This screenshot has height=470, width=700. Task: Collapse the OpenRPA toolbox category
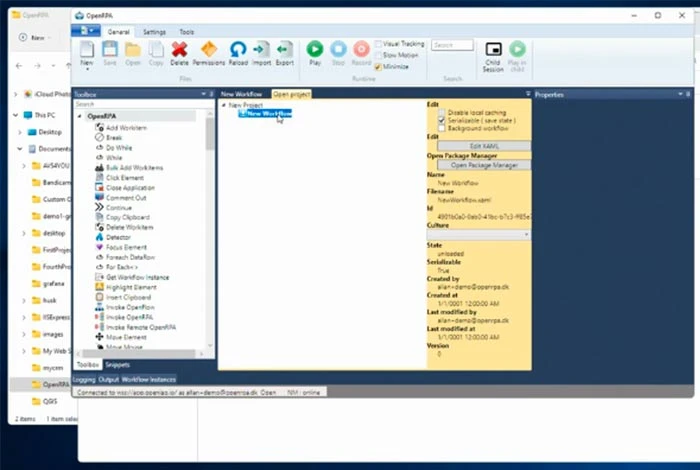(79, 116)
